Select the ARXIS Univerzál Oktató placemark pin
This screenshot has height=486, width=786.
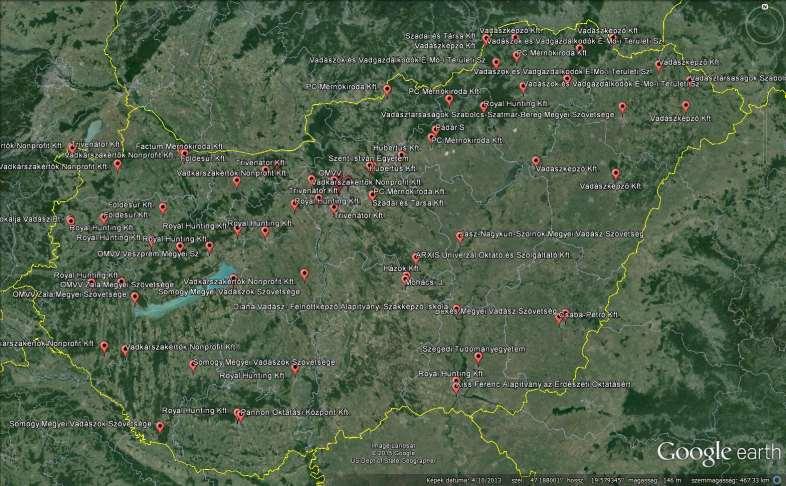[416, 258]
